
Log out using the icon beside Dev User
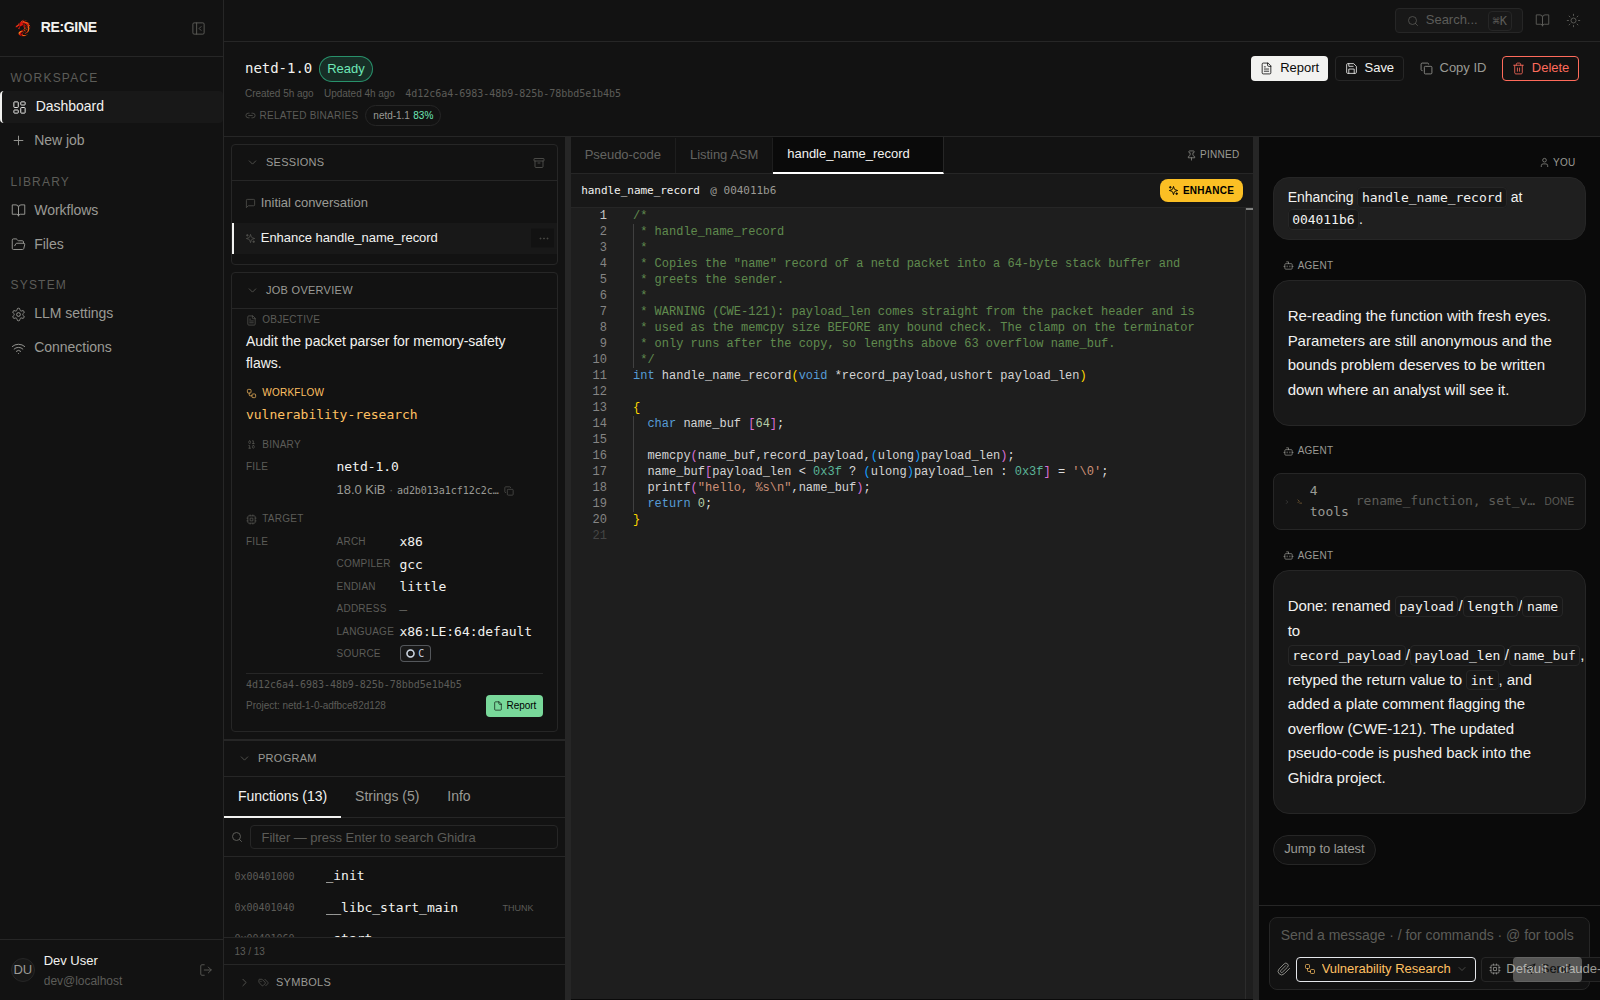click(x=206, y=970)
